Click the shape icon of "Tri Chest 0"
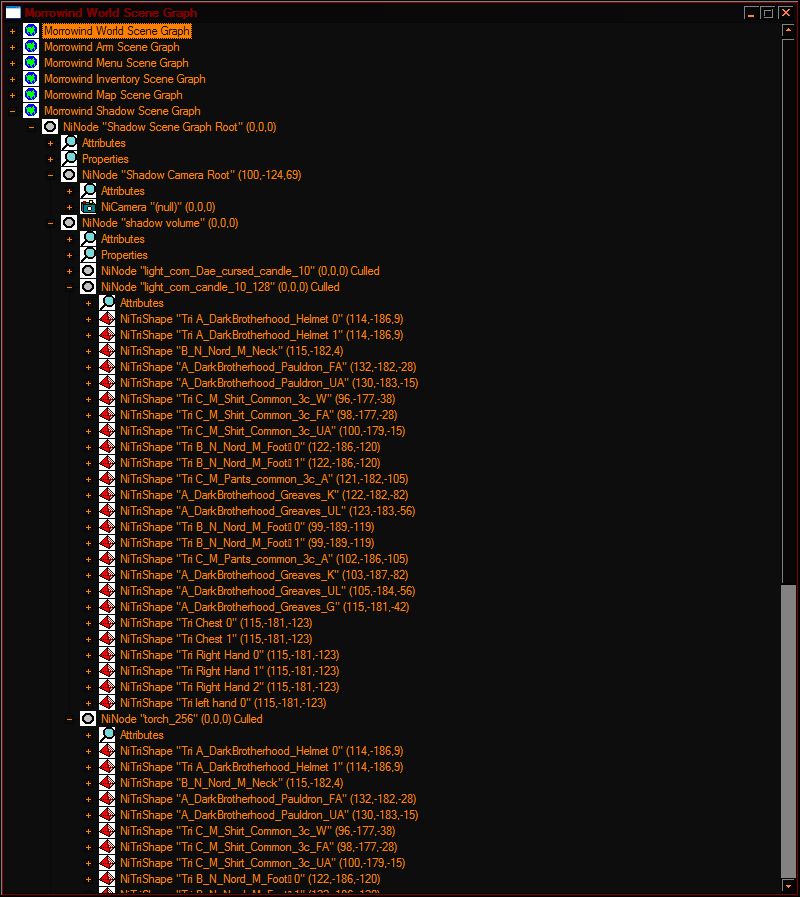This screenshot has width=800, height=897. click(107, 622)
